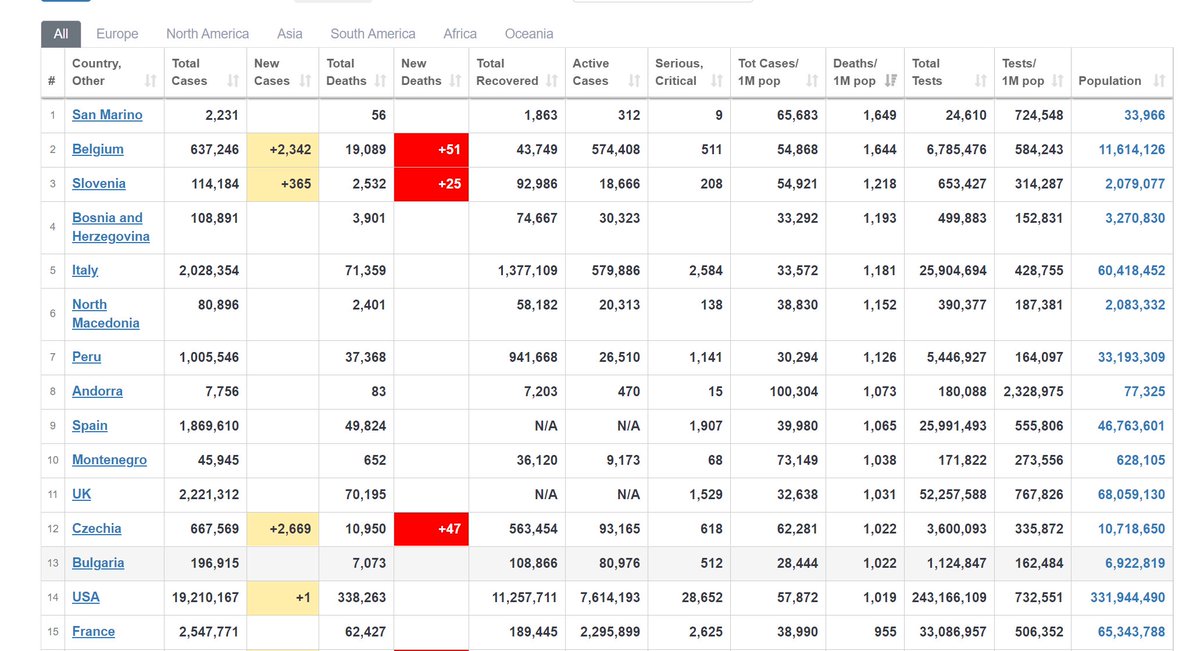Screen dimensions: 1200x651
Task: Sort by Serious, Critical column arrows
Action: [x=717, y=81]
